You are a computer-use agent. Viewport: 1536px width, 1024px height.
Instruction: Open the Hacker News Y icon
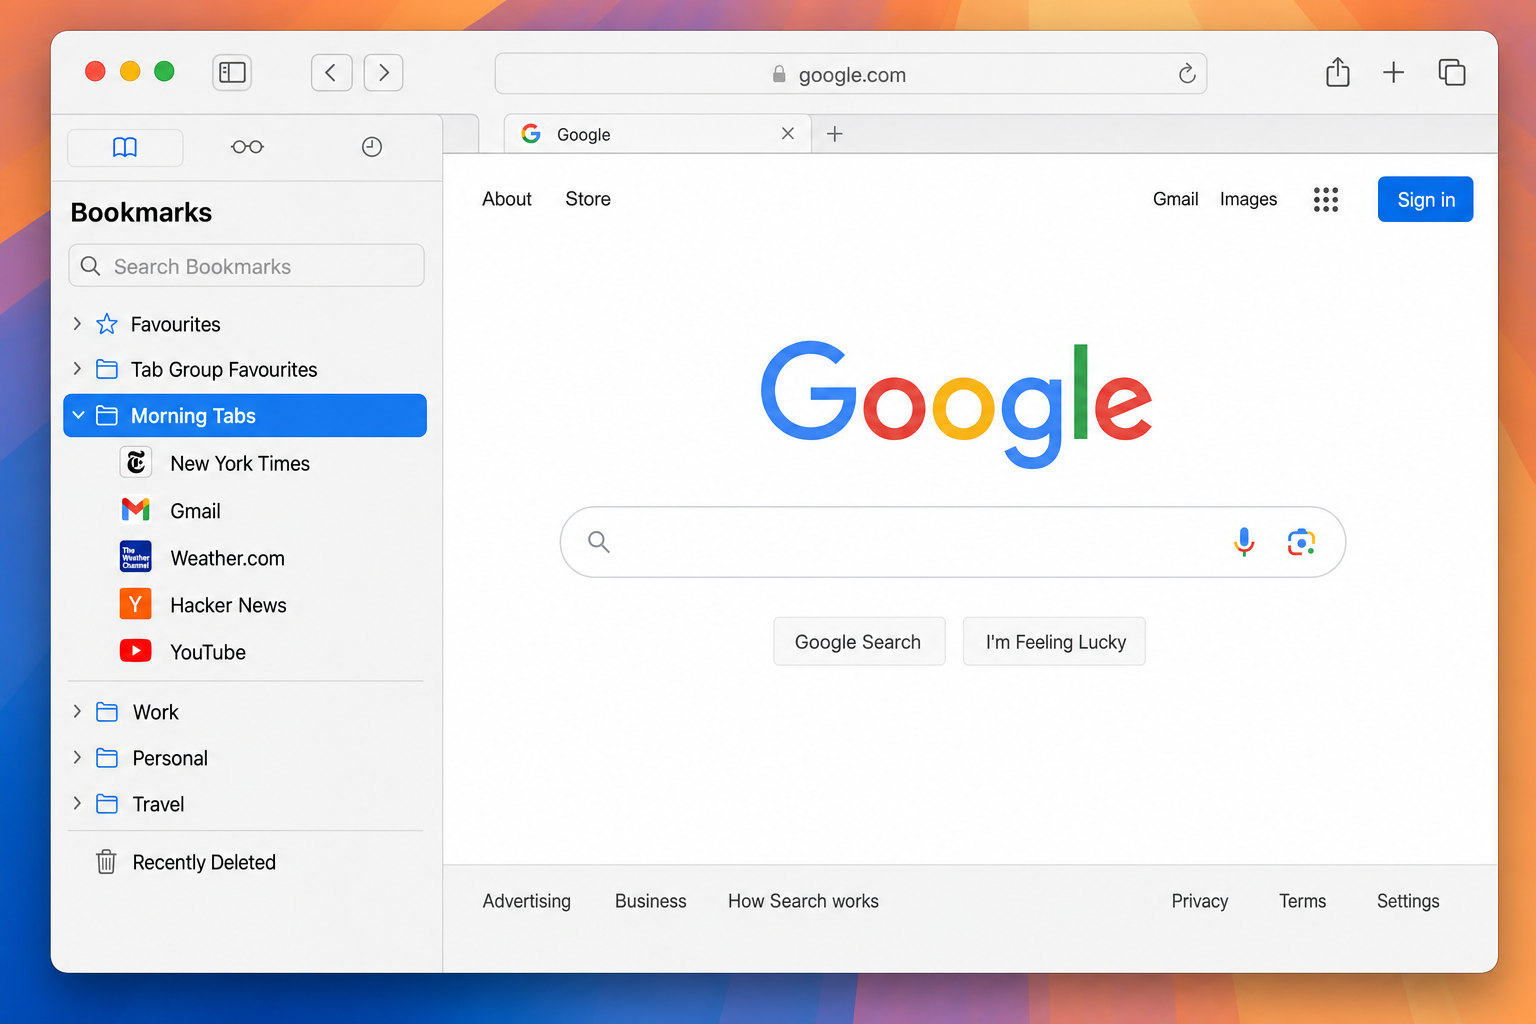point(136,604)
